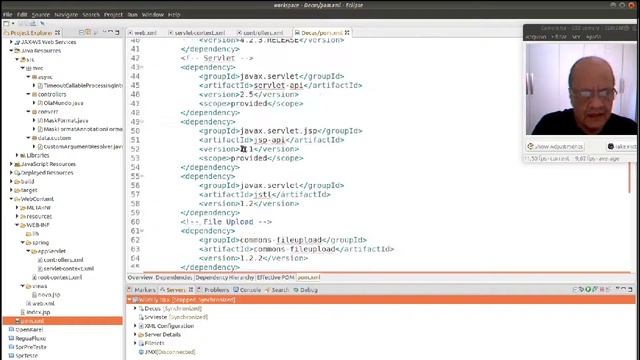The width and height of the screenshot is (640, 360).
Task: Open the Dependencies tab of the POM editor
Action: pos(173,278)
